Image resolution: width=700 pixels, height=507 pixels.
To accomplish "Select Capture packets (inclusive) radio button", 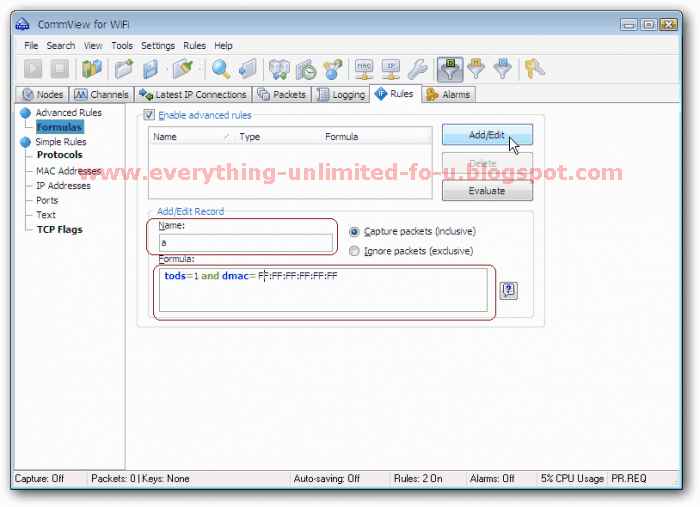I will pyautogui.click(x=354, y=232).
